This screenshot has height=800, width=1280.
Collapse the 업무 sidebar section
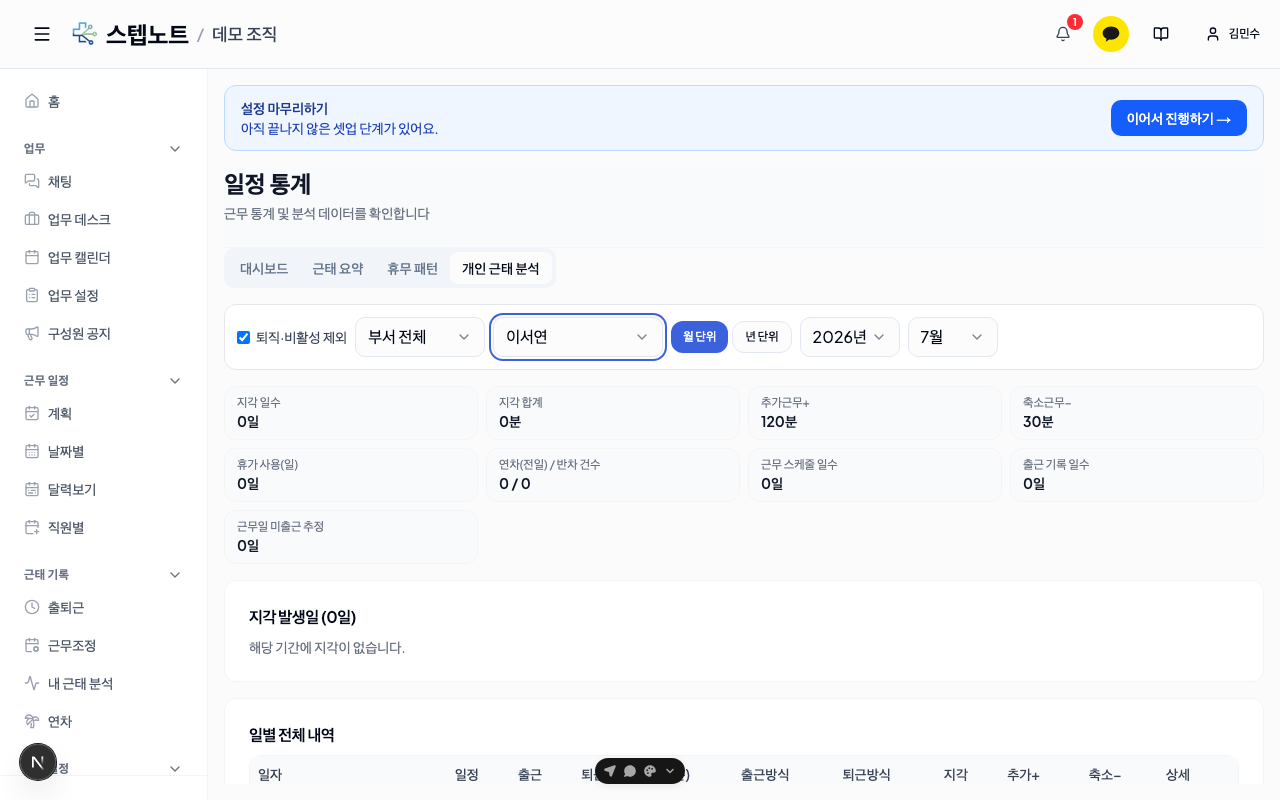point(175,148)
